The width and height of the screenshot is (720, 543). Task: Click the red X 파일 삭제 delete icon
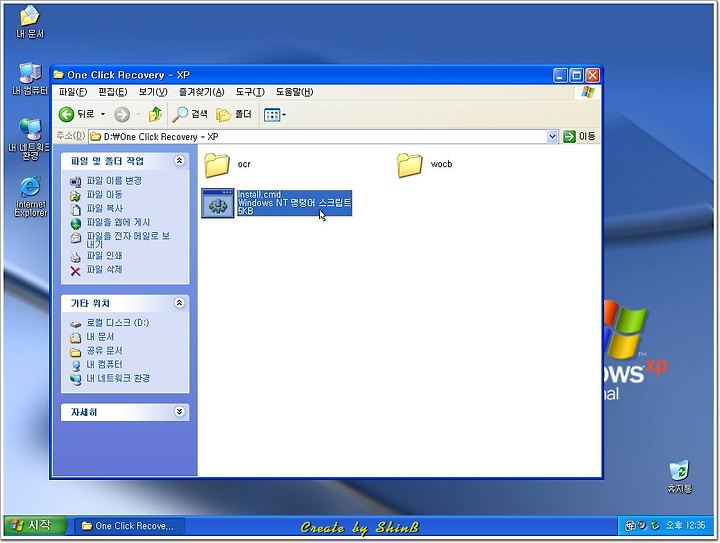click(x=76, y=271)
